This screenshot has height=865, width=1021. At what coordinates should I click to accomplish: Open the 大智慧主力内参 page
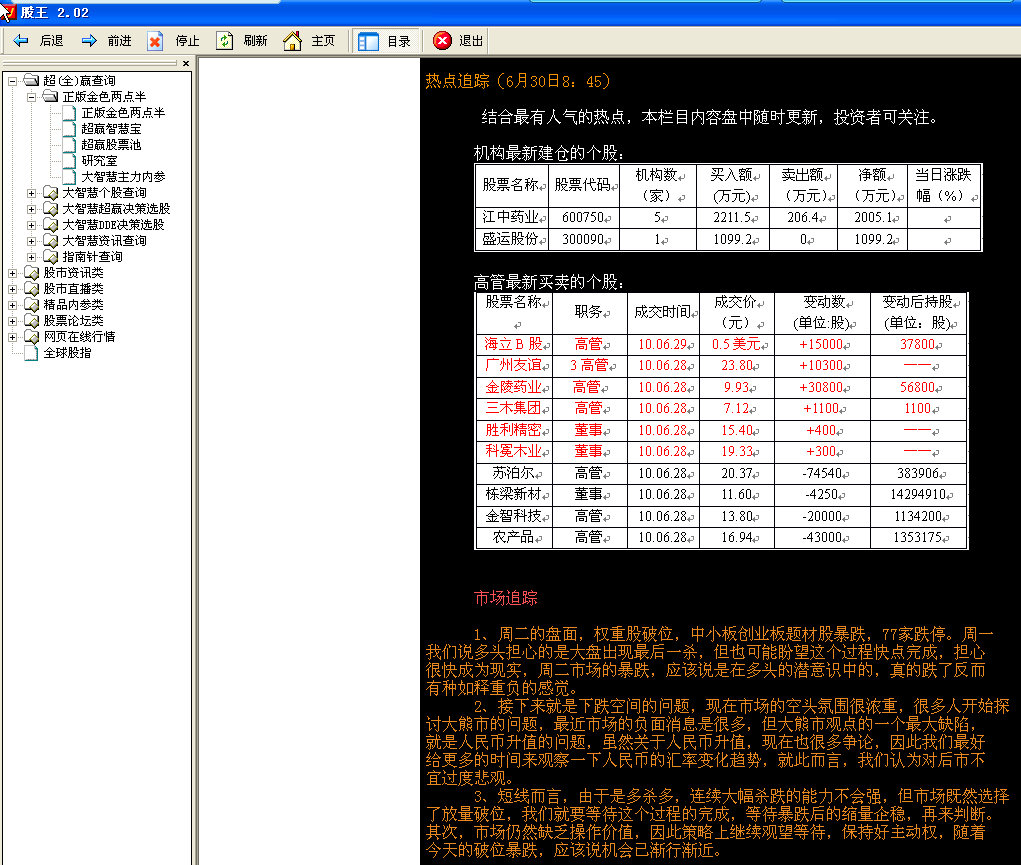pyautogui.click(x=123, y=177)
